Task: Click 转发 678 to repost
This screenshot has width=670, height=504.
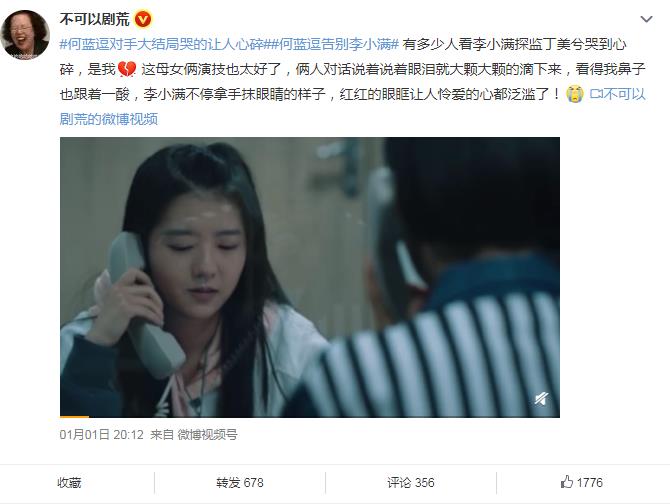Action: [x=240, y=483]
